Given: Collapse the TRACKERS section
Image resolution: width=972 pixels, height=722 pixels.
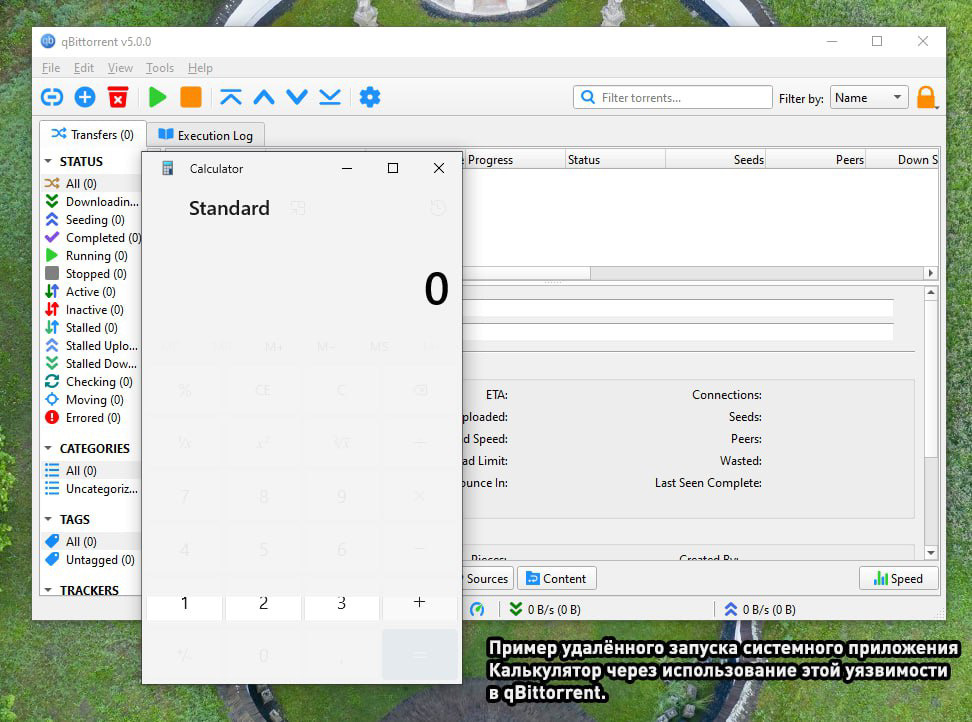Looking at the screenshot, I should [48, 590].
